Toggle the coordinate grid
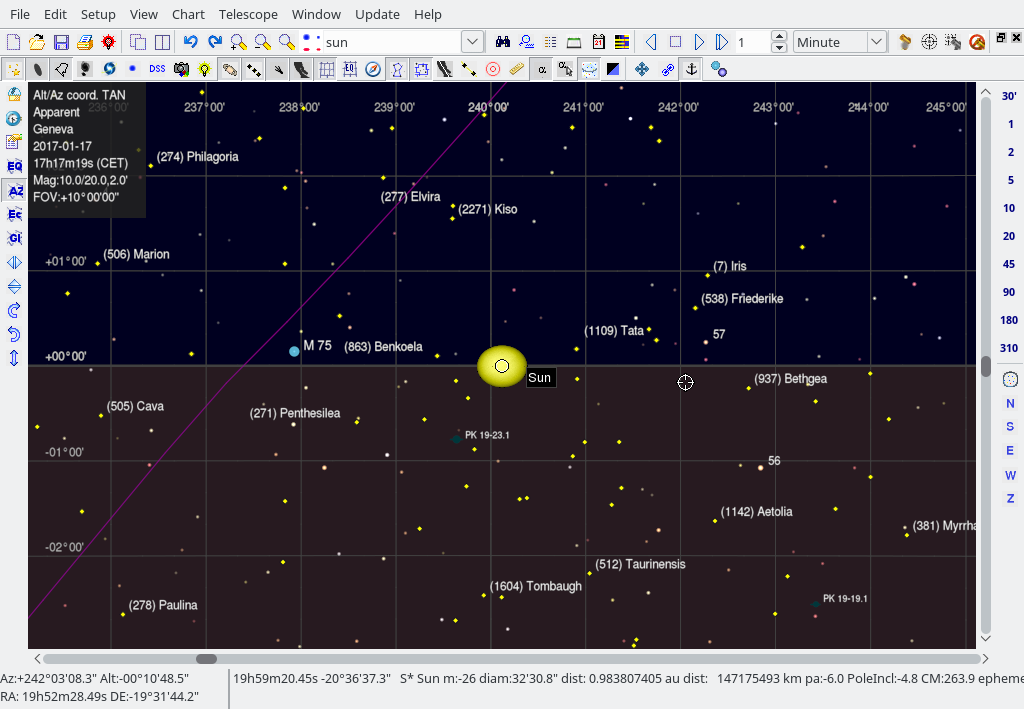 point(326,69)
